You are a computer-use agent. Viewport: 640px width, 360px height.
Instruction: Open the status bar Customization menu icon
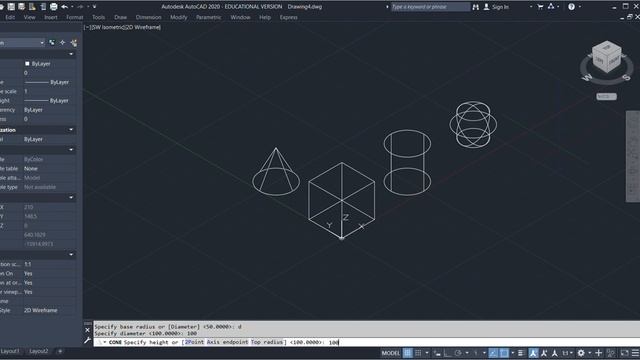[635, 353]
